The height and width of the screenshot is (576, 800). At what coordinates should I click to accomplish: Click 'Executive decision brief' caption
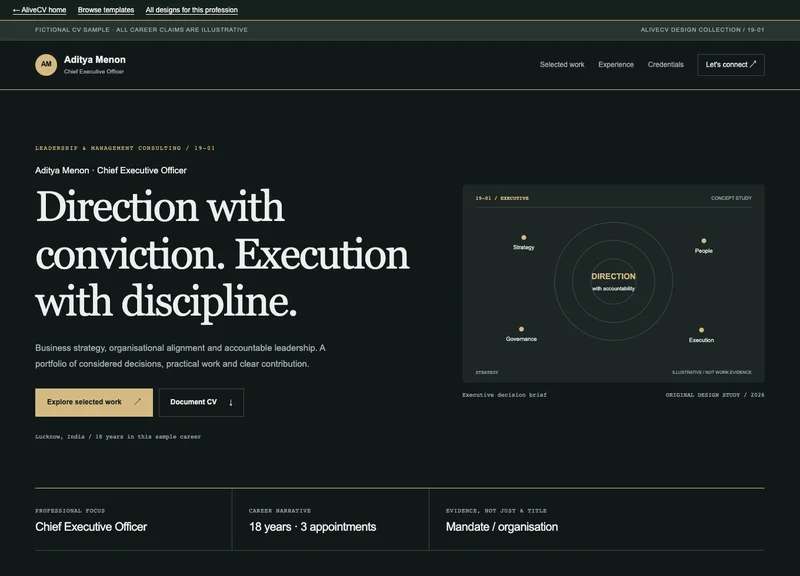click(504, 395)
